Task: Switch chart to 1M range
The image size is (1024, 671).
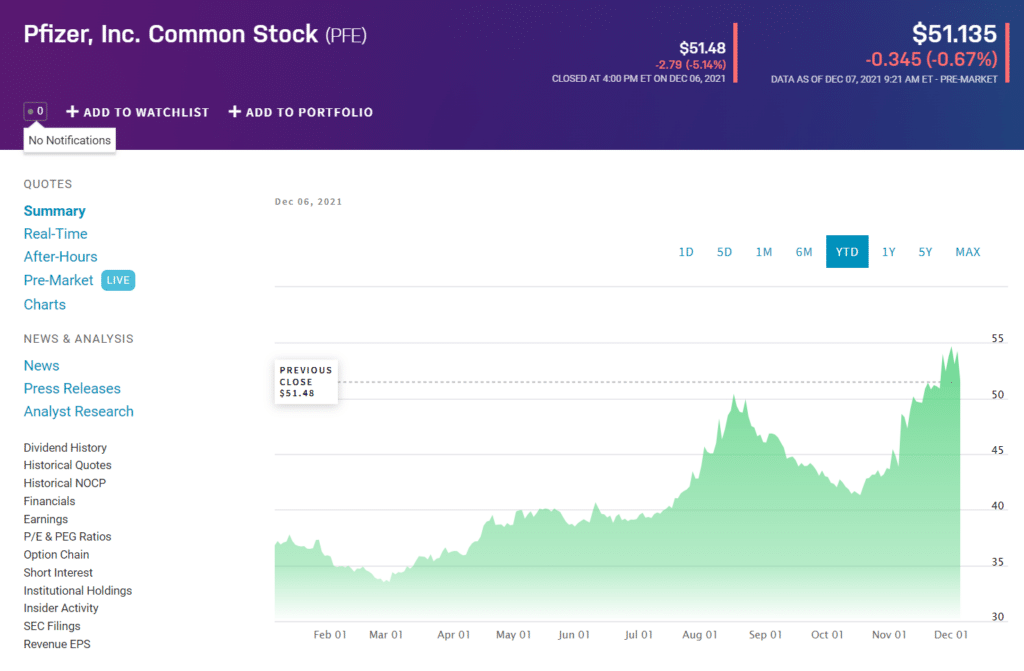Action: pyautogui.click(x=763, y=252)
